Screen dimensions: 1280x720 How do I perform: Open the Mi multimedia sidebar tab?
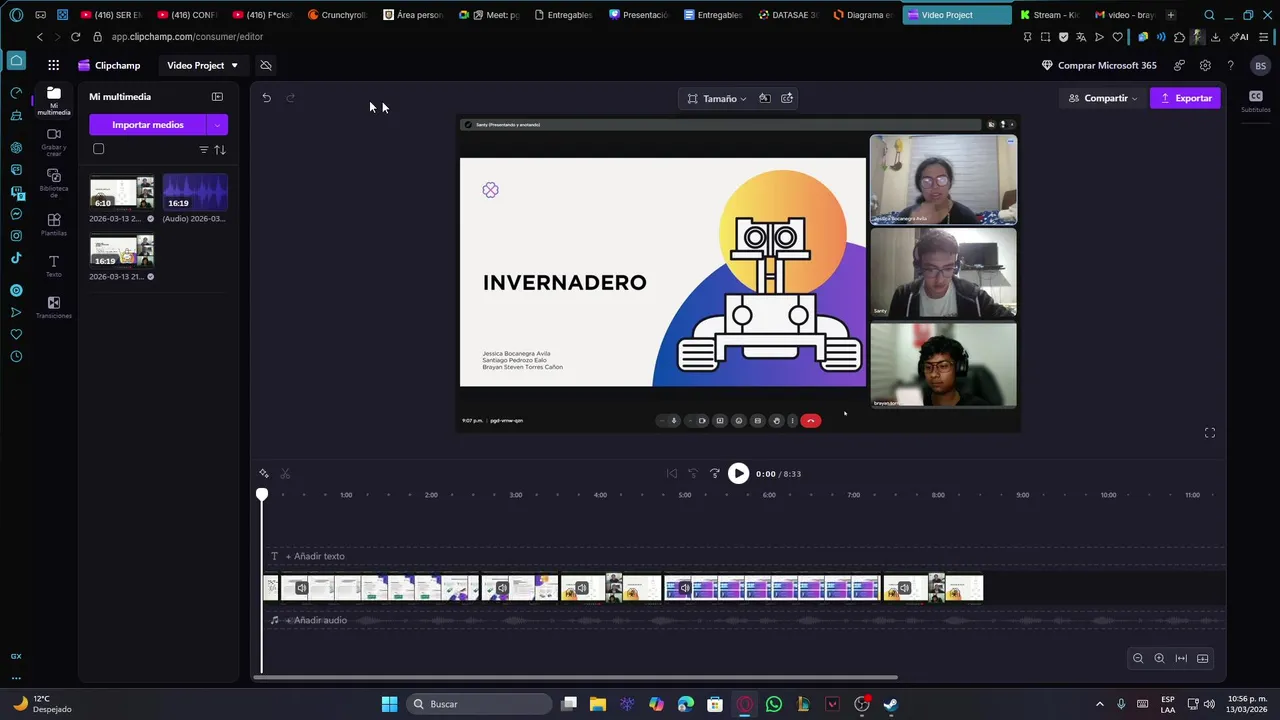pos(54,101)
